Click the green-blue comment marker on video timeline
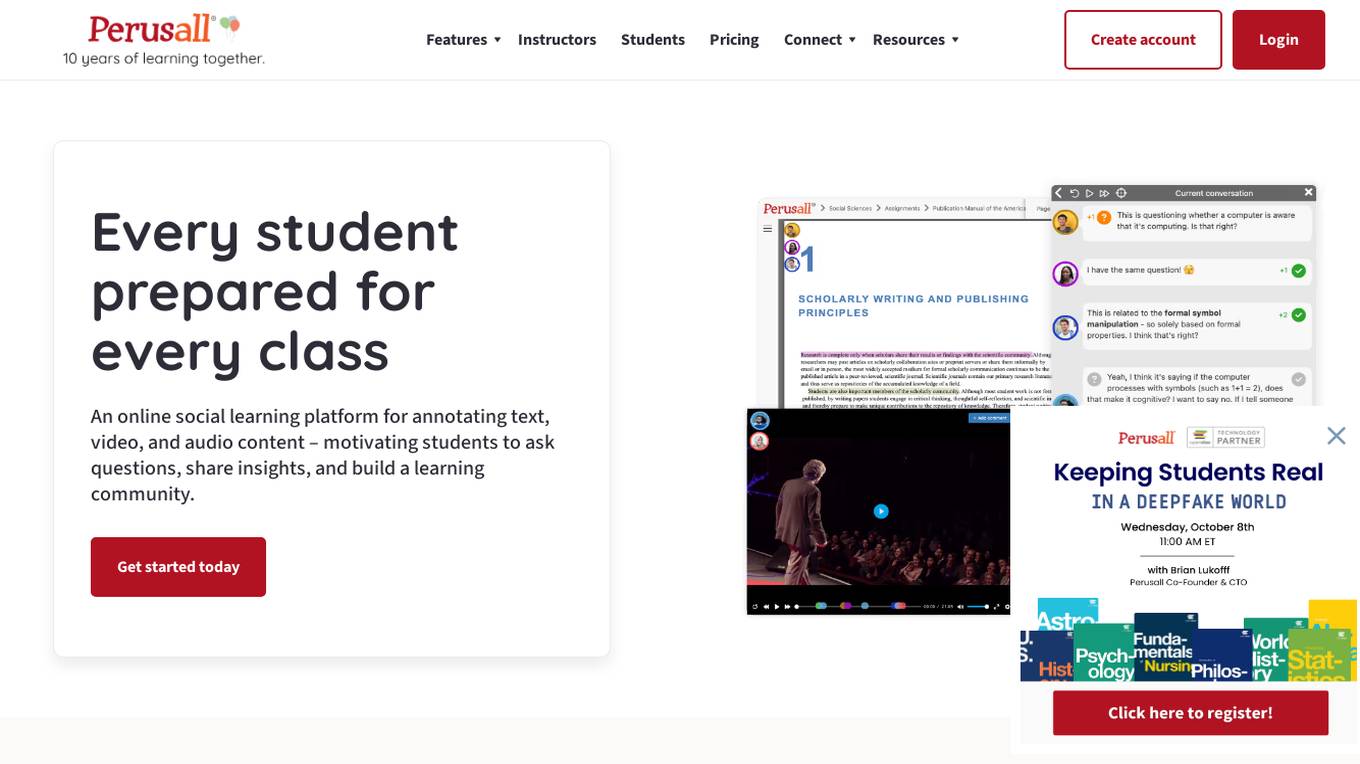This screenshot has width=1360, height=764. click(821, 607)
